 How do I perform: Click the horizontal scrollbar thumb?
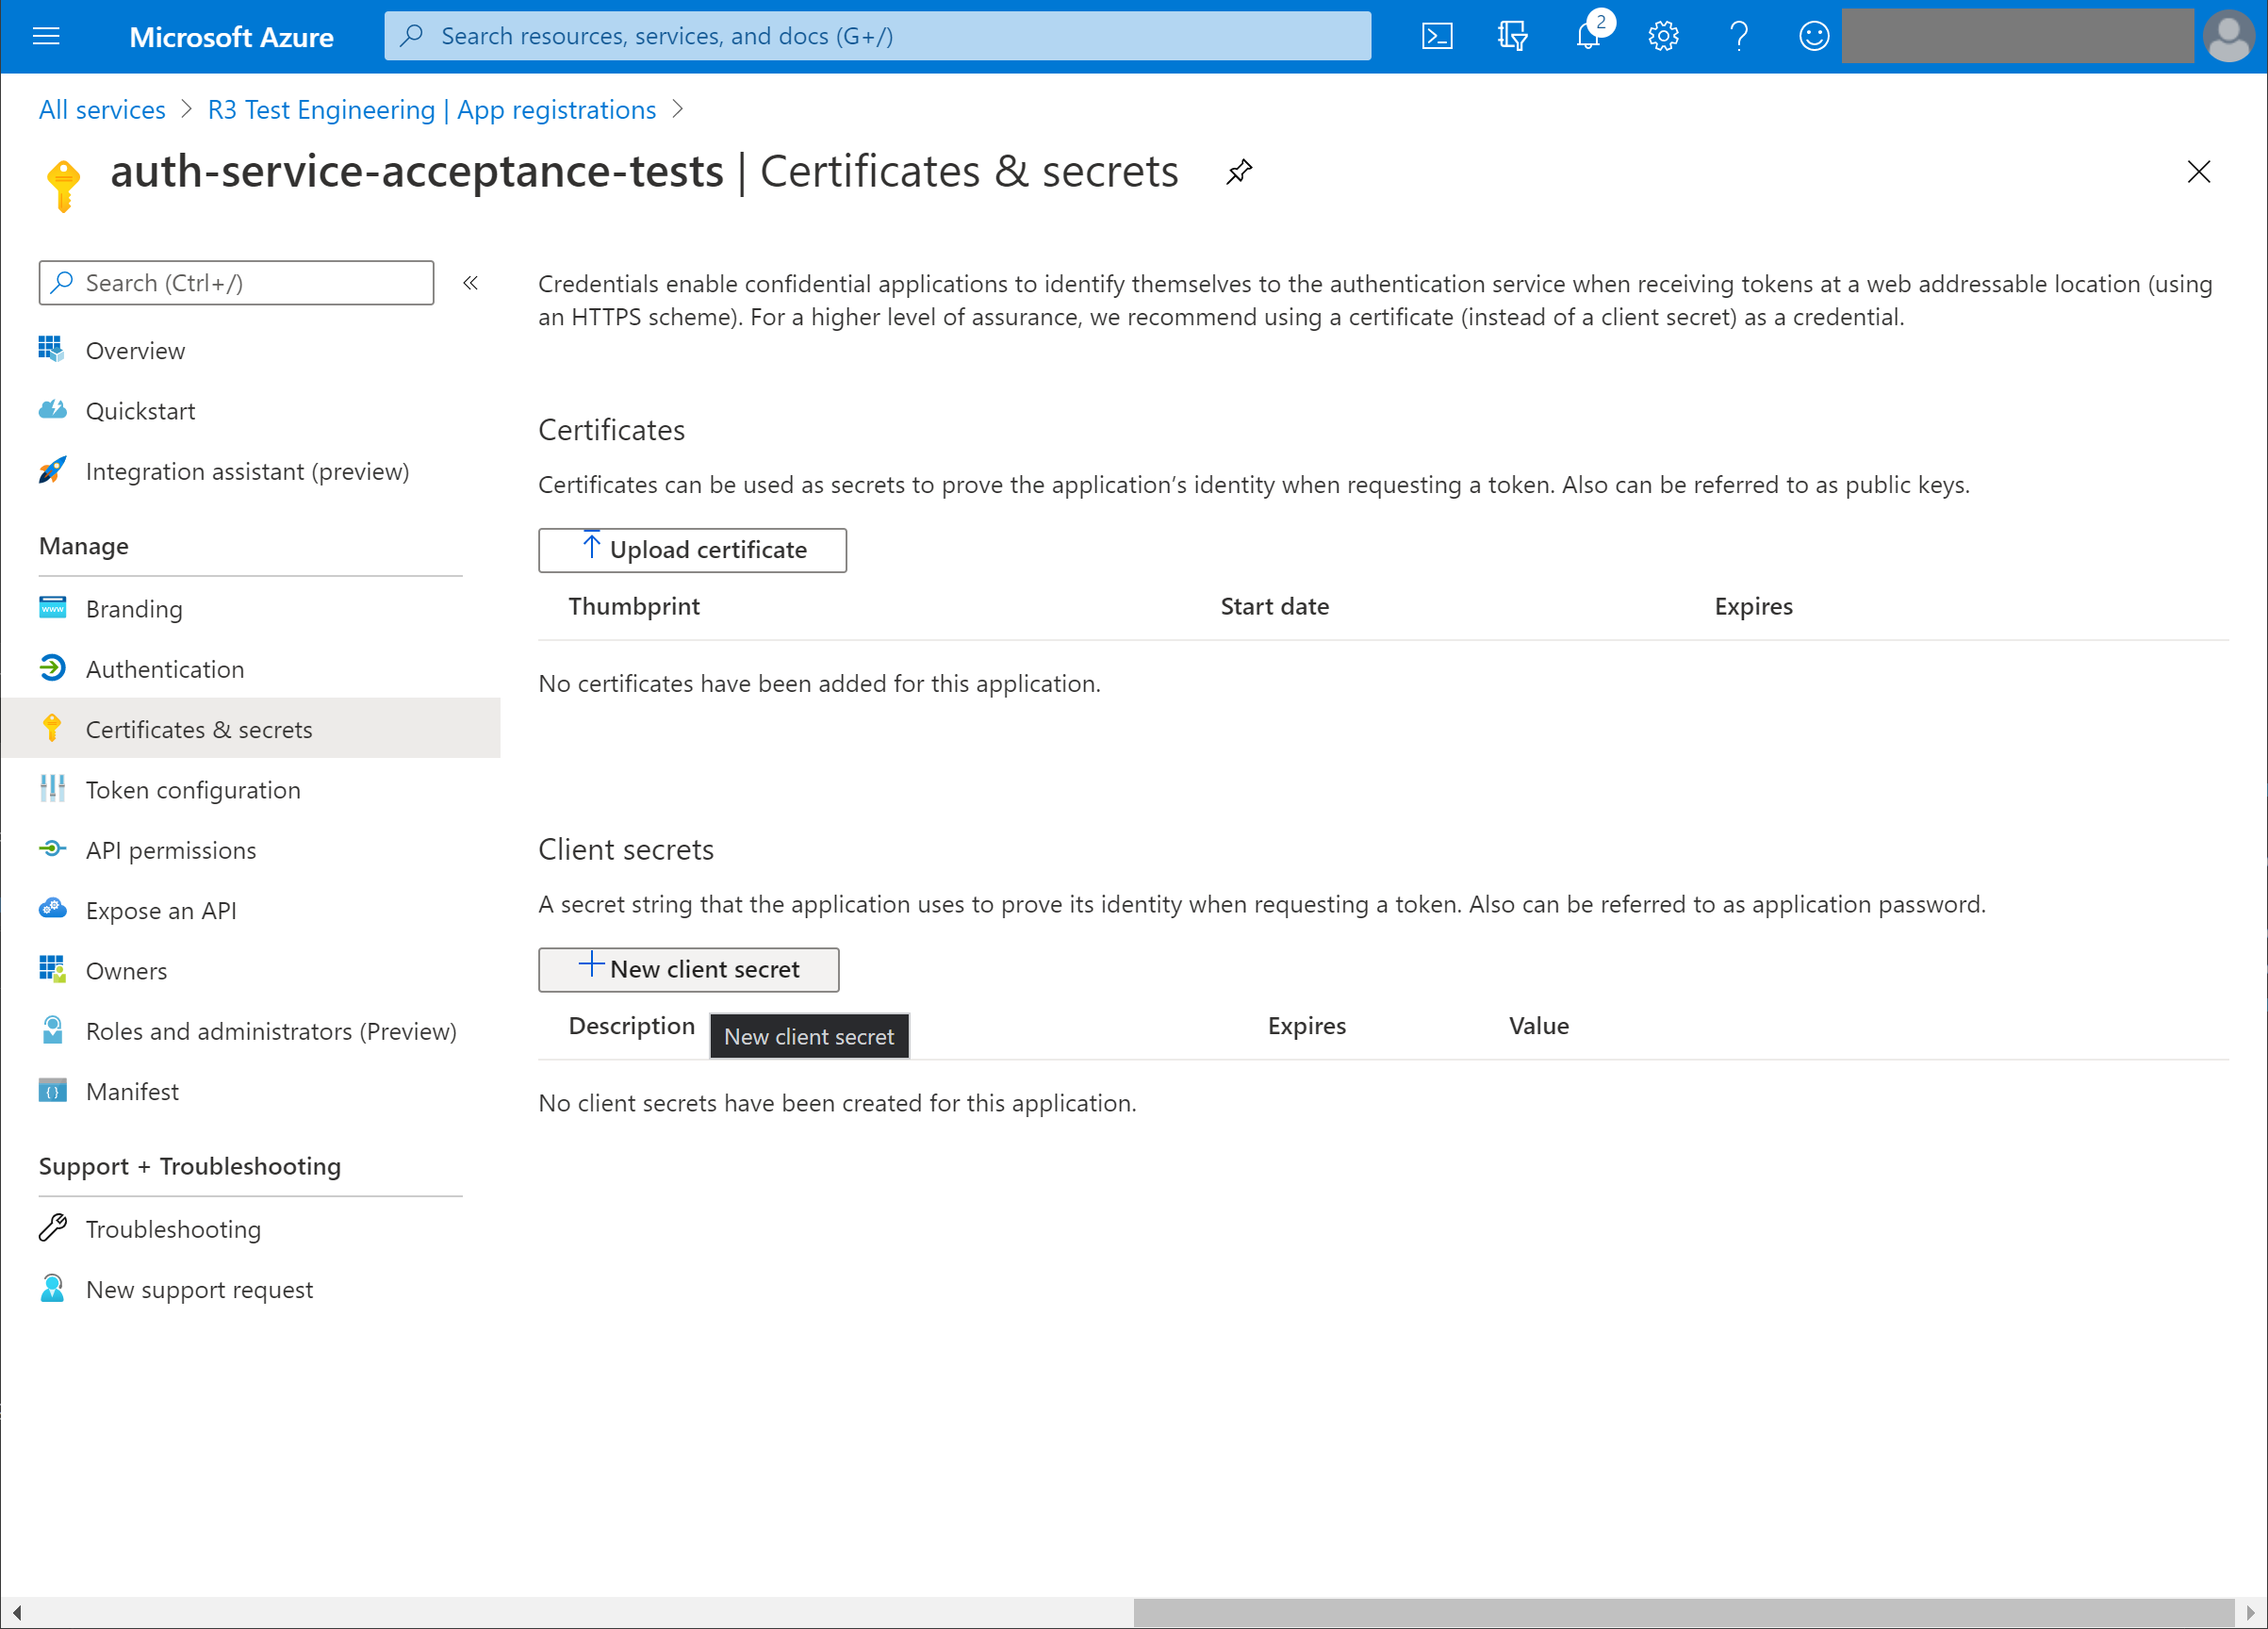1683,1612
